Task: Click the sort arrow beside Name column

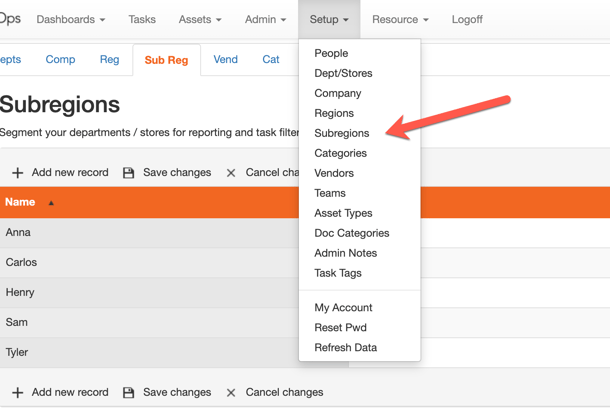Action: [51, 203]
